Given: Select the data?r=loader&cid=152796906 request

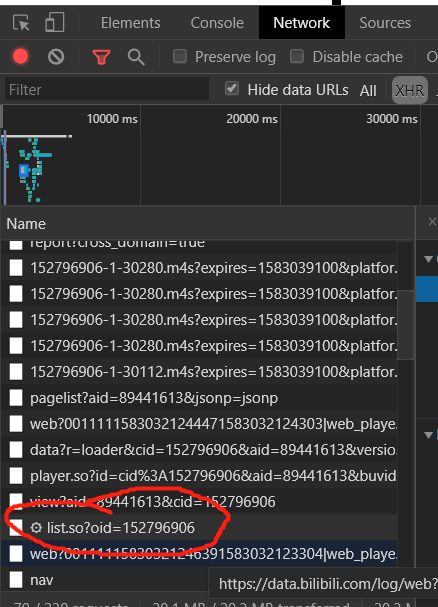Looking at the screenshot, I should point(199,449).
